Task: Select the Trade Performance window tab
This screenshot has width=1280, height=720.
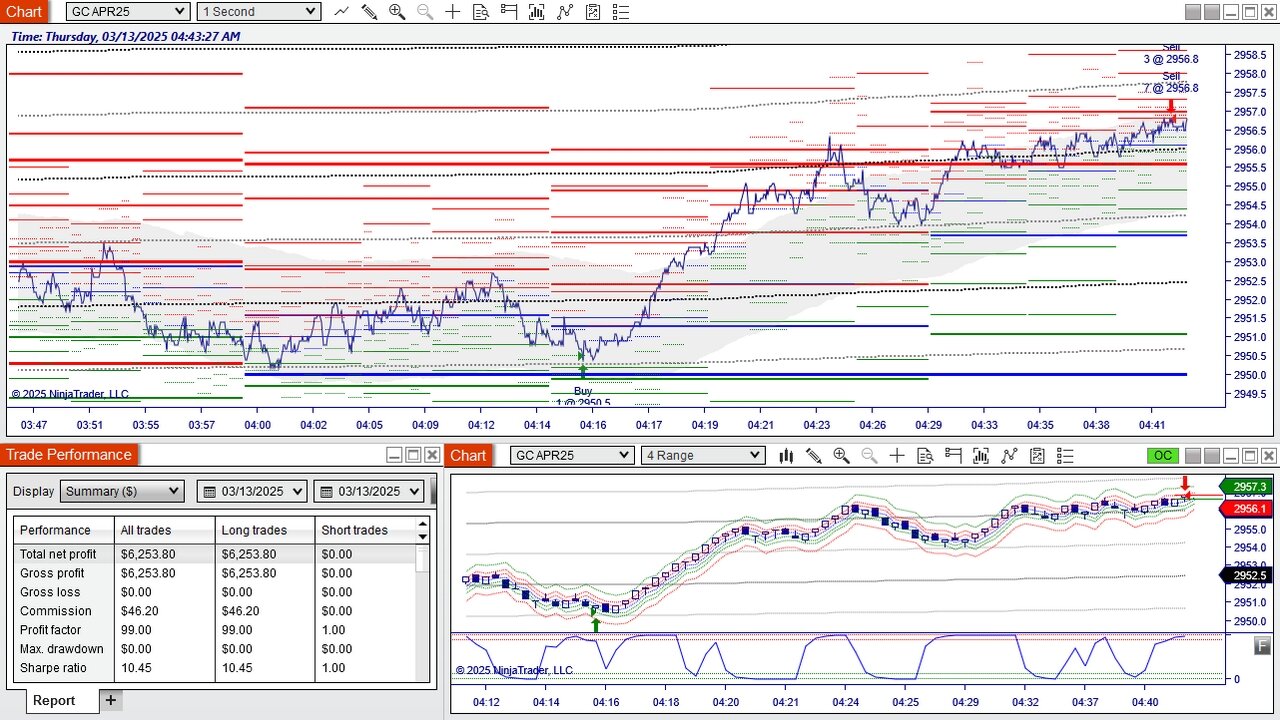Action: [x=69, y=455]
